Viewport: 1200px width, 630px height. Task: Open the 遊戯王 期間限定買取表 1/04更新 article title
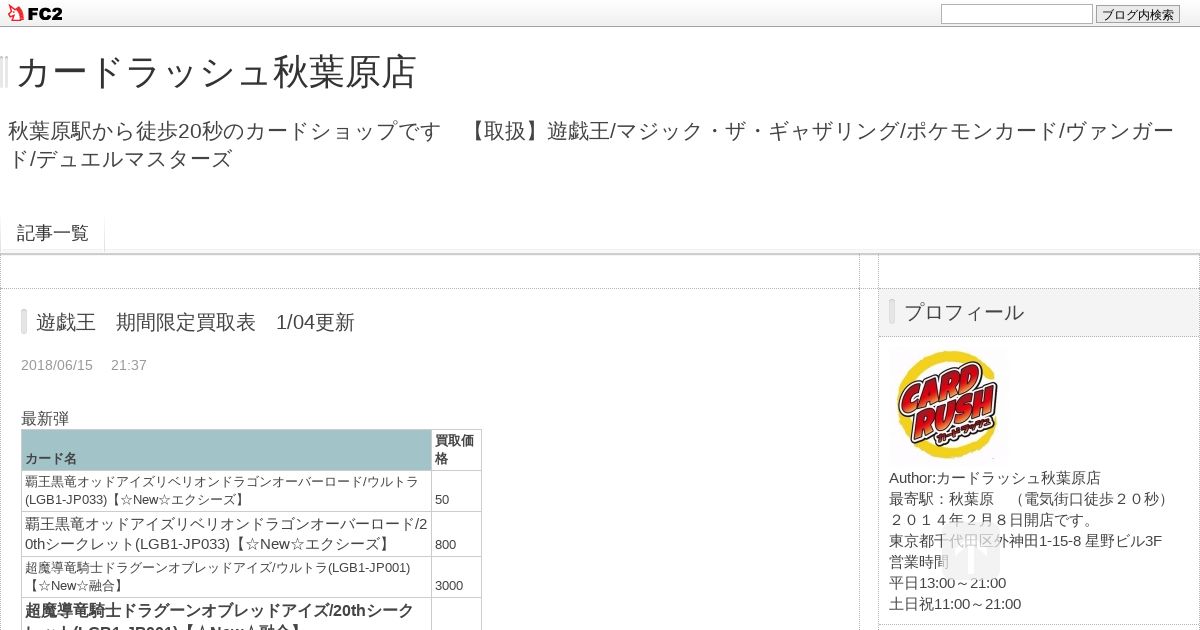195,322
